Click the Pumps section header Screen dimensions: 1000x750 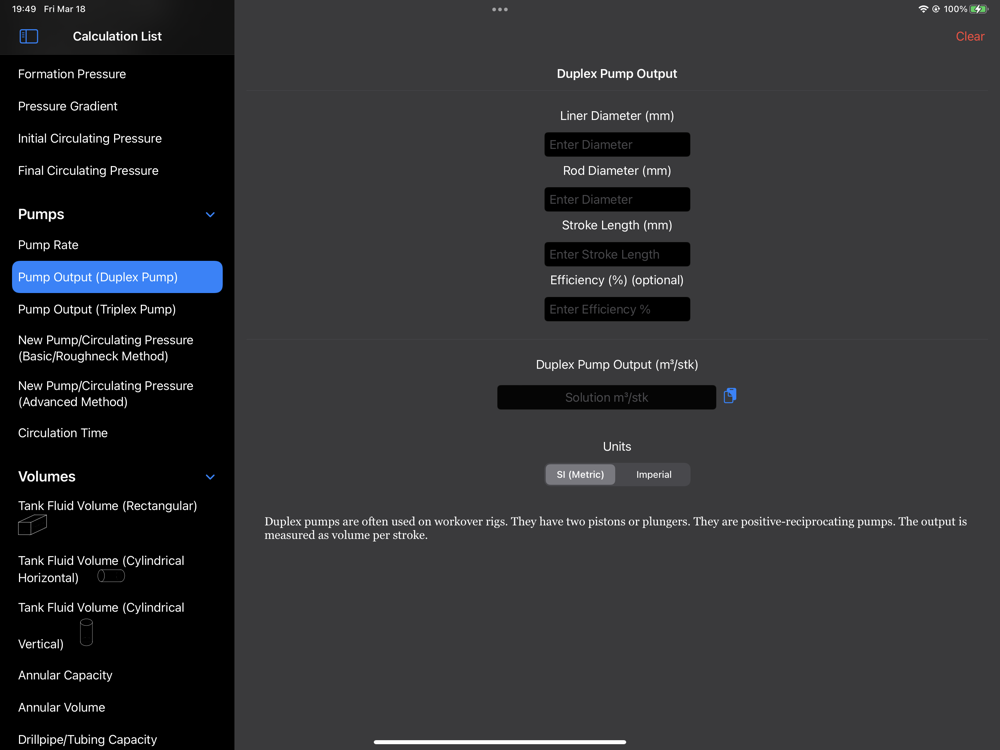[x=41, y=214]
